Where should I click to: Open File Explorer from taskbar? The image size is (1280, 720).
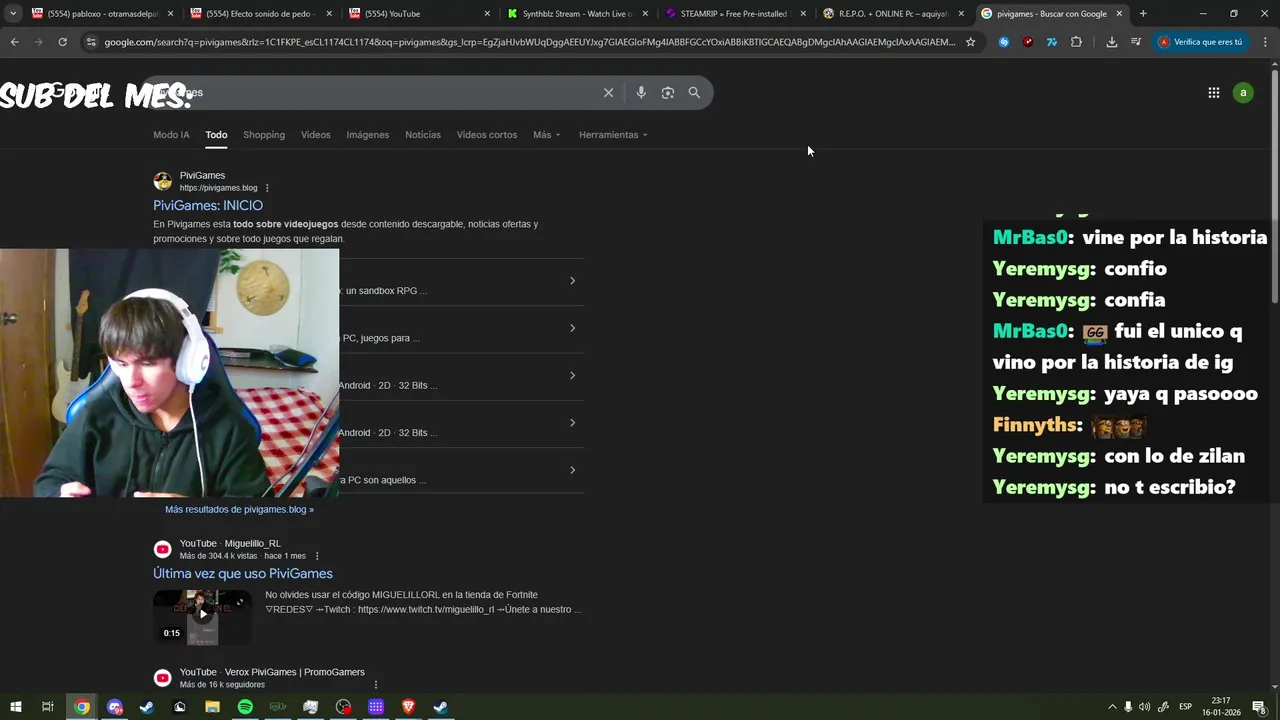tap(212, 707)
